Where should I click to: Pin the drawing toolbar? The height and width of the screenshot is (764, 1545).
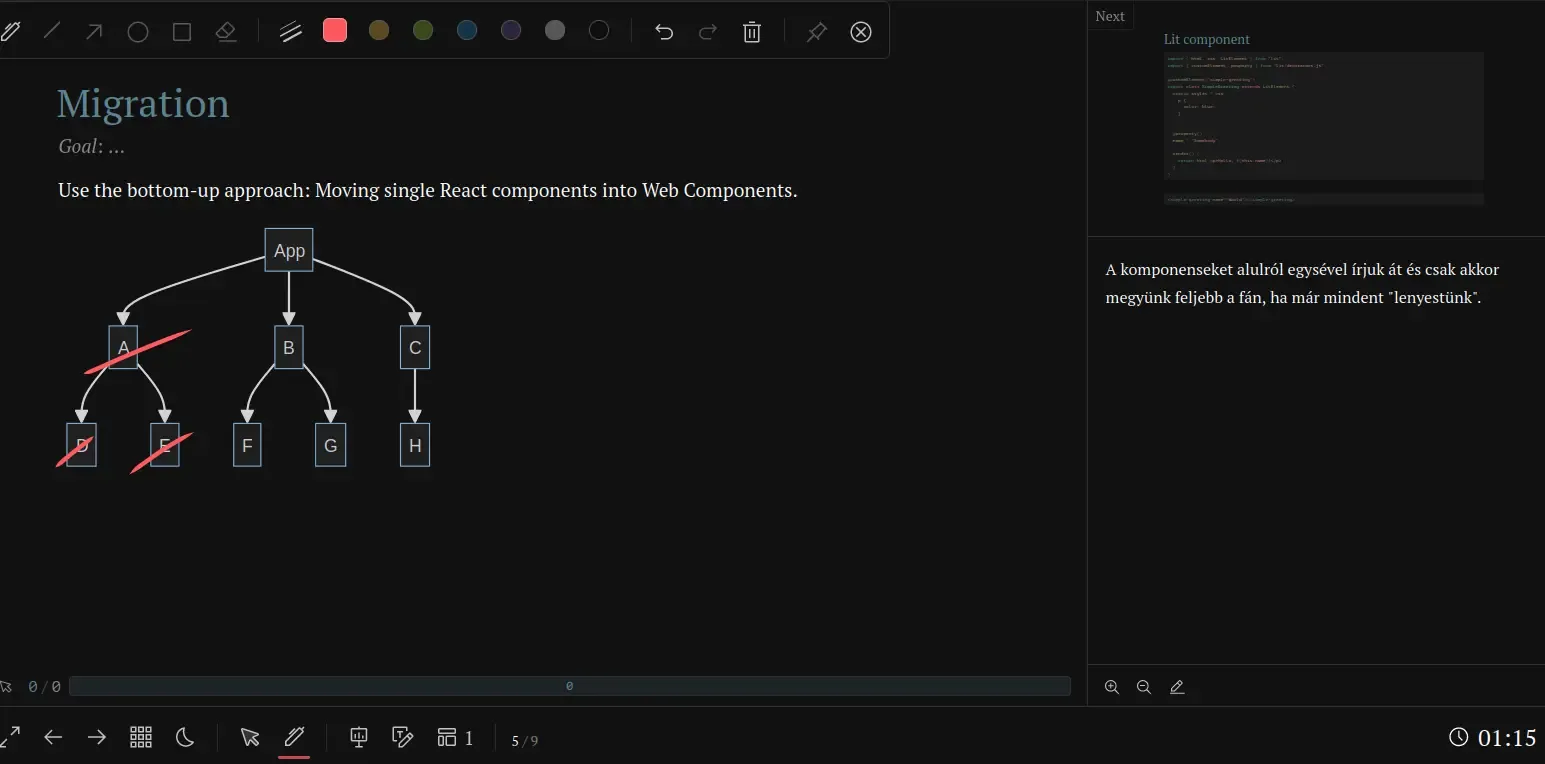pyautogui.click(x=816, y=31)
